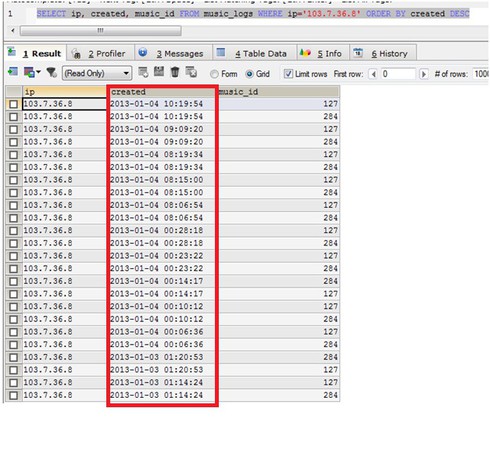The image size is (490, 469).
Task: Open the 6 History tab
Action: pyautogui.click(x=383, y=53)
